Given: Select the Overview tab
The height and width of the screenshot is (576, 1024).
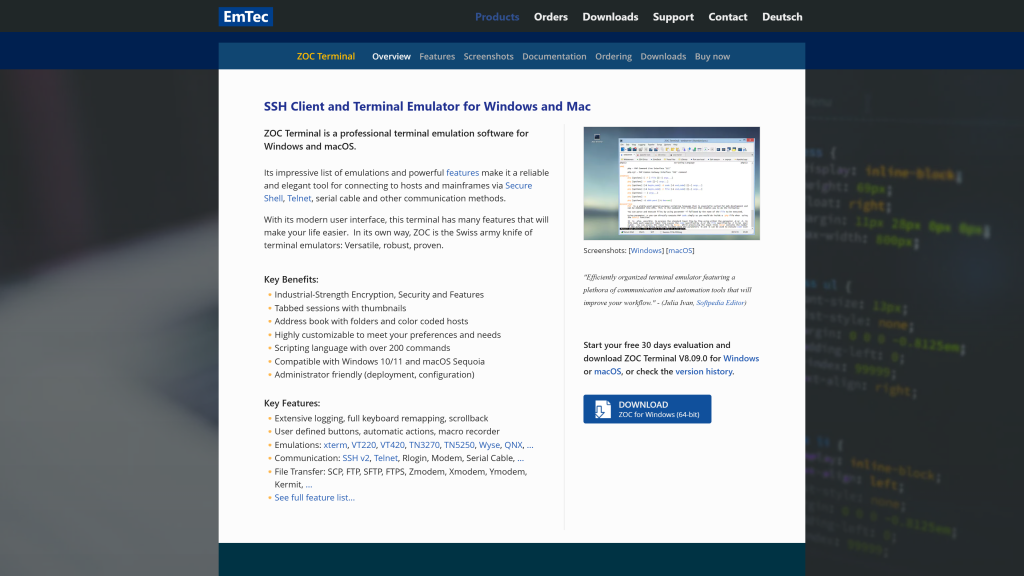Looking at the screenshot, I should [x=391, y=56].
